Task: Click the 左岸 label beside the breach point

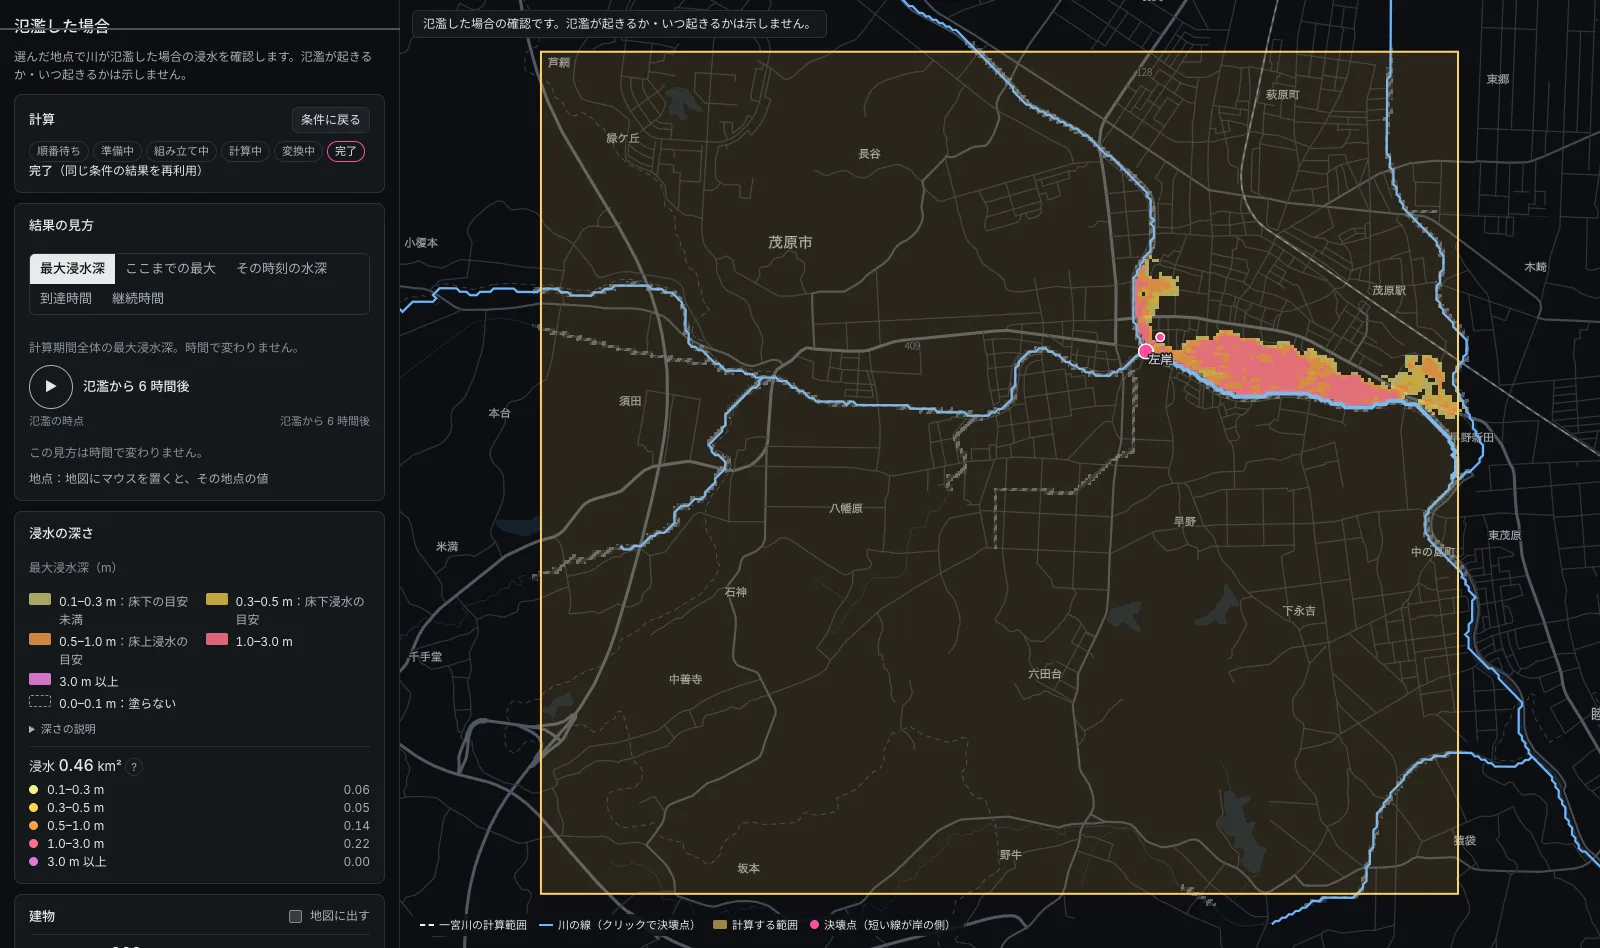Action: pos(1160,359)
